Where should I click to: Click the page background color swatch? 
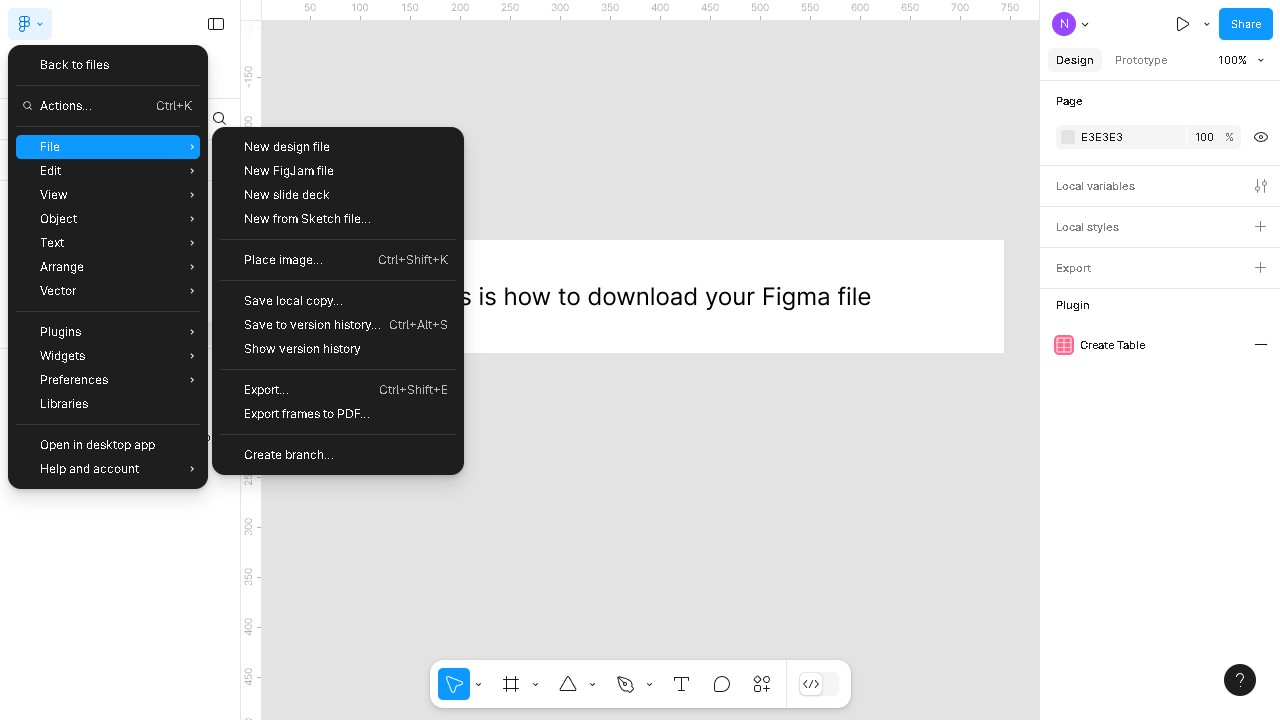(1068, 137)
